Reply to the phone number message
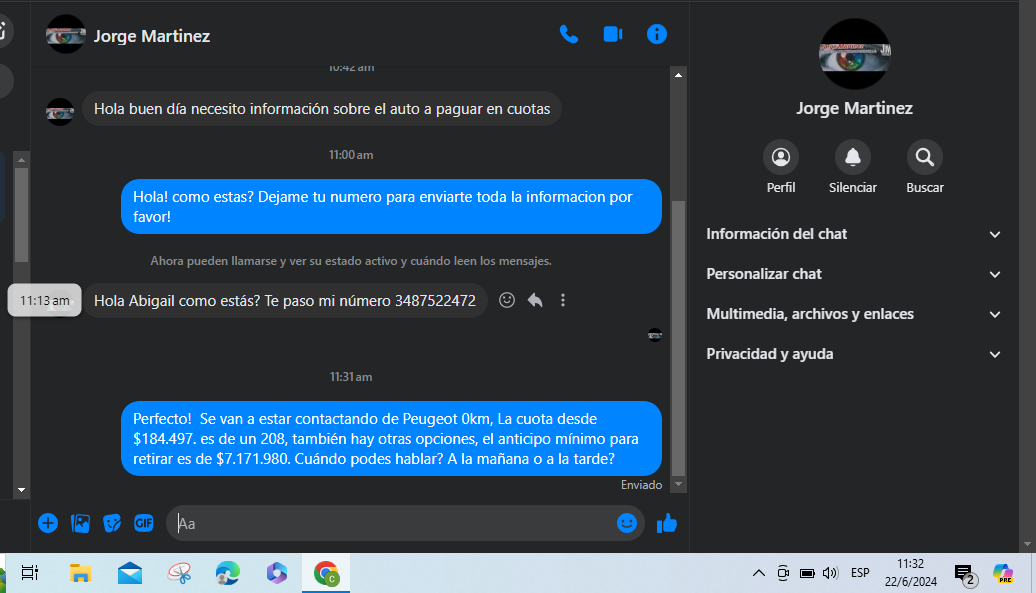This screenshot has width=1036, height=593. [535, 300]
